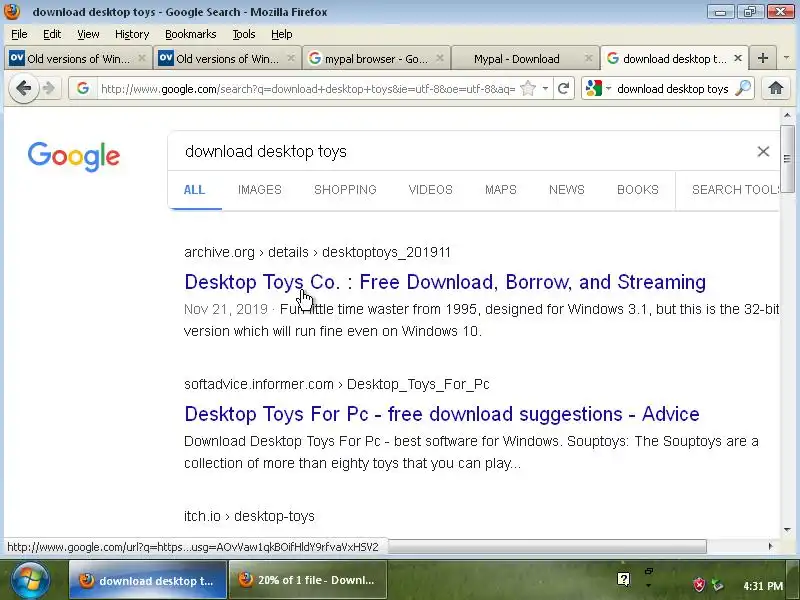The height and width of the screenshot is (600, 800).
Task: Click the Firefox URL address field
Action: [x=308, y=89]
